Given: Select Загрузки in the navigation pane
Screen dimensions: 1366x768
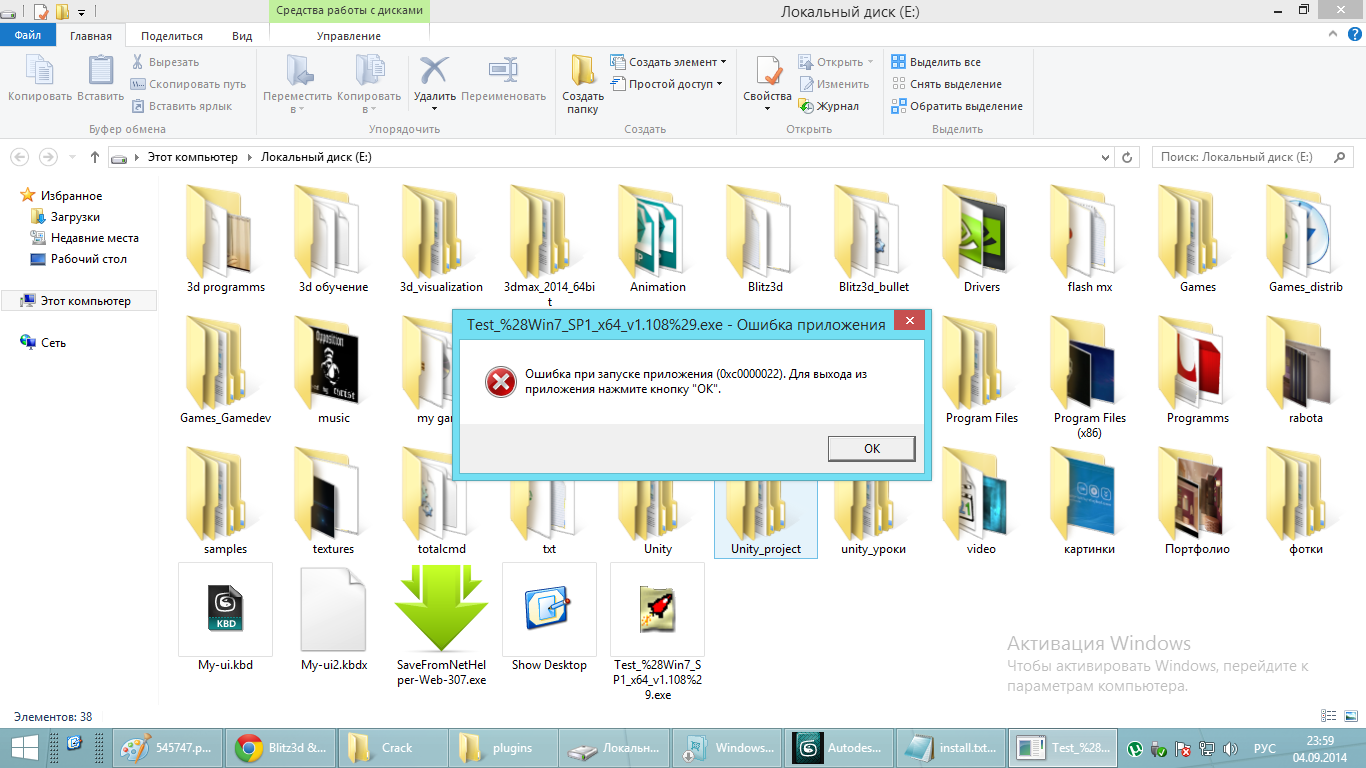Looking at the screenshot, I should pyautogui.click(x=75, y=217).
